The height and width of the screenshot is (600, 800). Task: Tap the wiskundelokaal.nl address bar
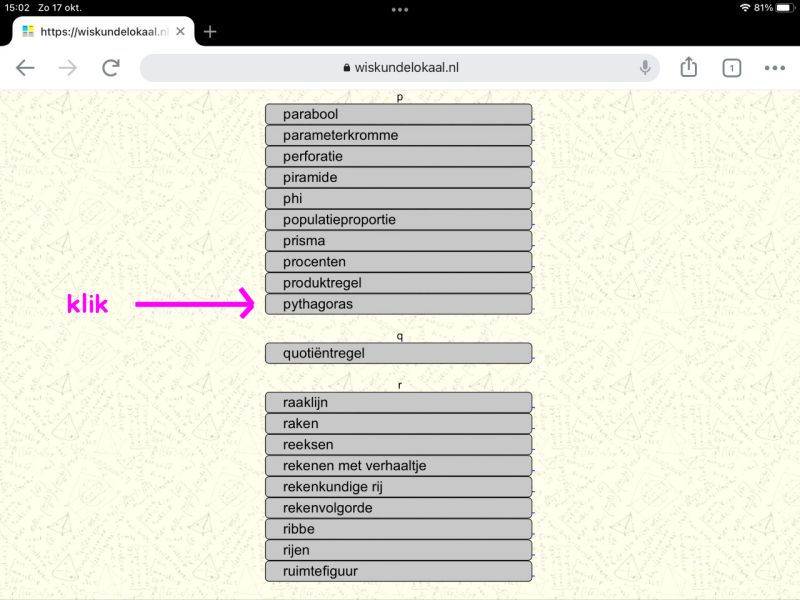[x=400, y=68]
